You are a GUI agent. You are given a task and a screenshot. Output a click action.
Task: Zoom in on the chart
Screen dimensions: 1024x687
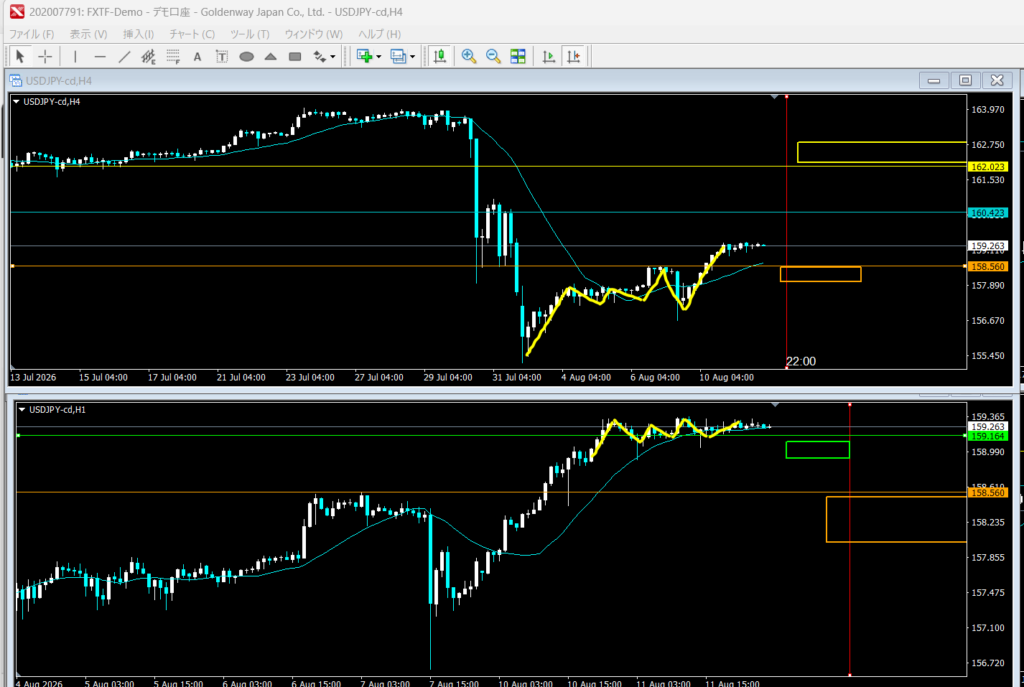(x=468, y=57)
